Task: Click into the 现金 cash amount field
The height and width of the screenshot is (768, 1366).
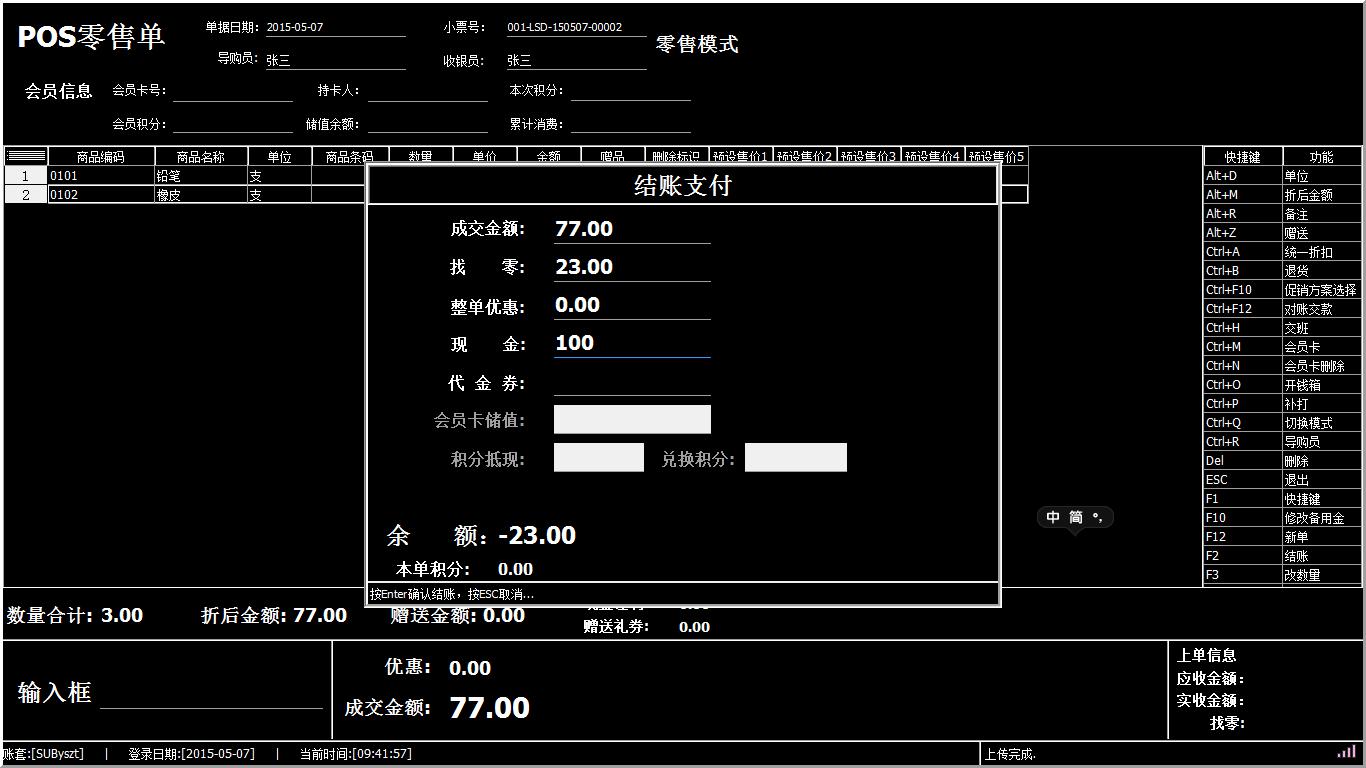Action: pos(632,343)
